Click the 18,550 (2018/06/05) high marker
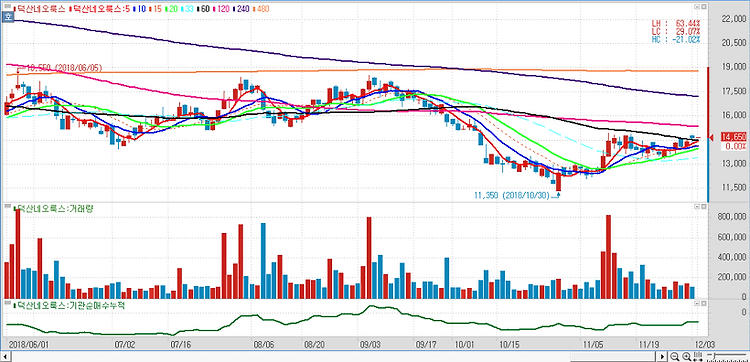The image size is (750, 362). tap(65, 68)
